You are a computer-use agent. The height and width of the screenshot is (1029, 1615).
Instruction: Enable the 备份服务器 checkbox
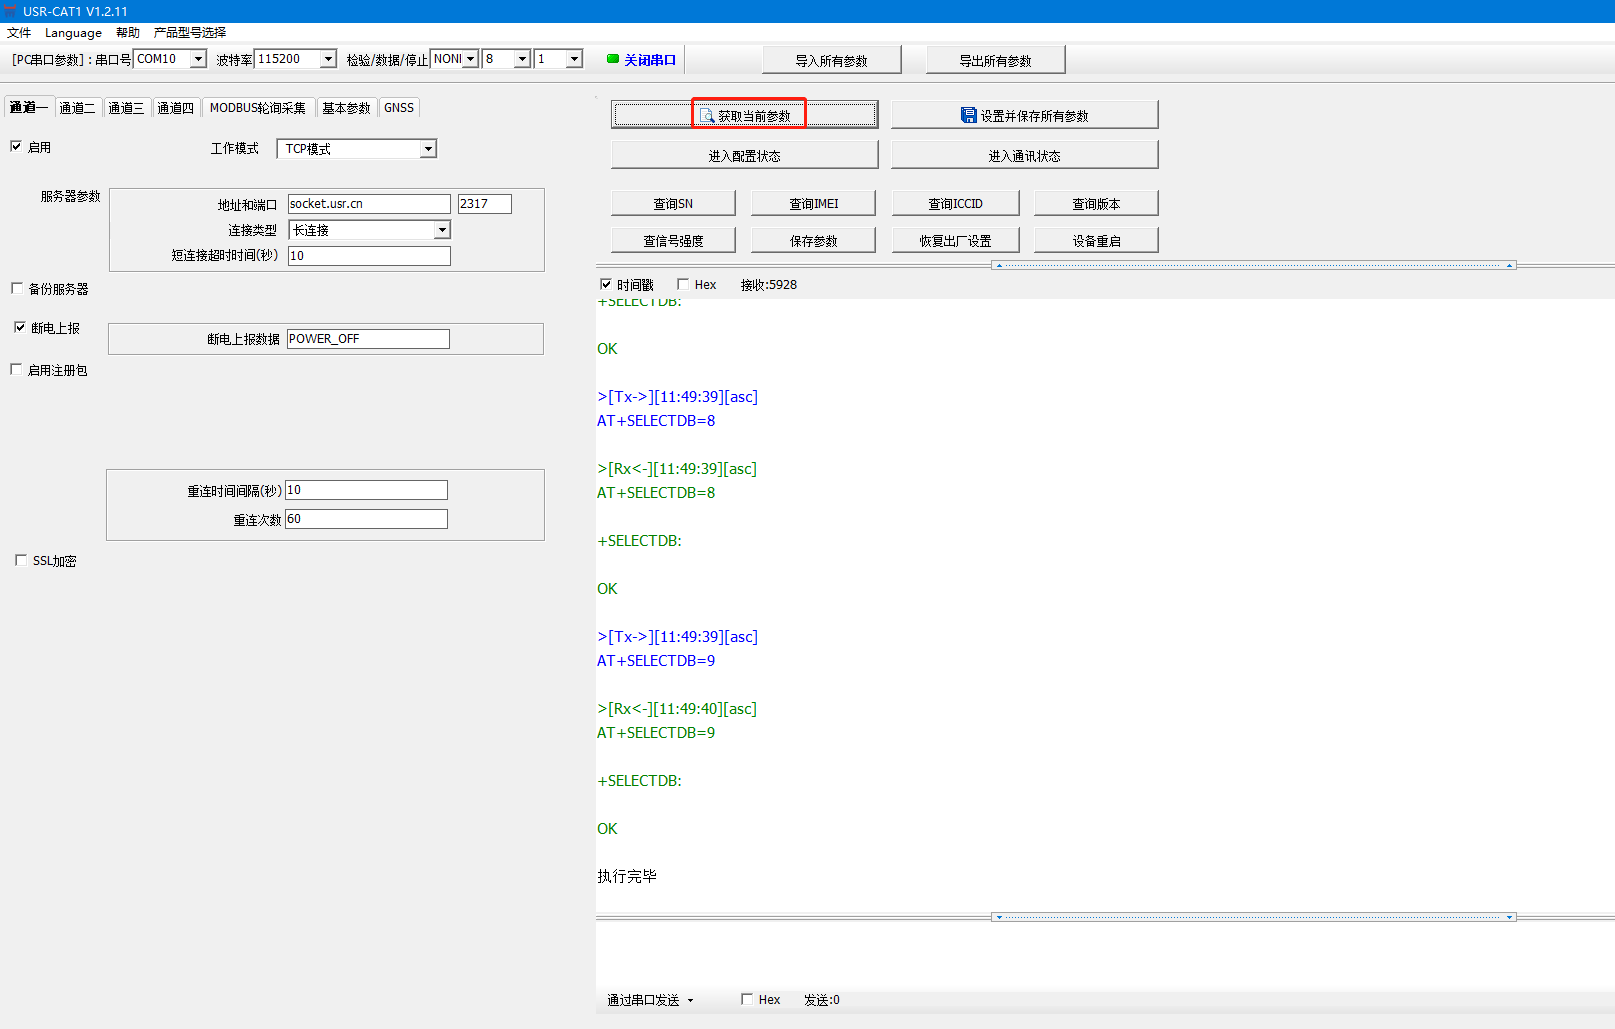click(x=17, y=288)
